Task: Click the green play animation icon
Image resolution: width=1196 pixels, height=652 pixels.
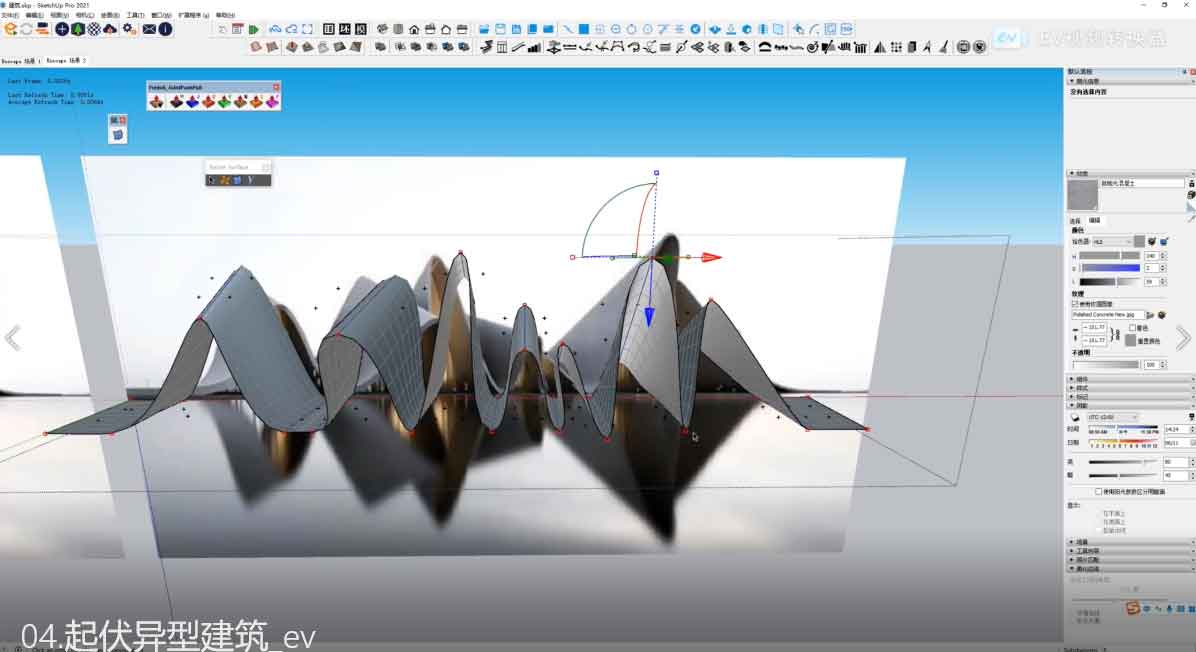Action: [x=254, y=30]
